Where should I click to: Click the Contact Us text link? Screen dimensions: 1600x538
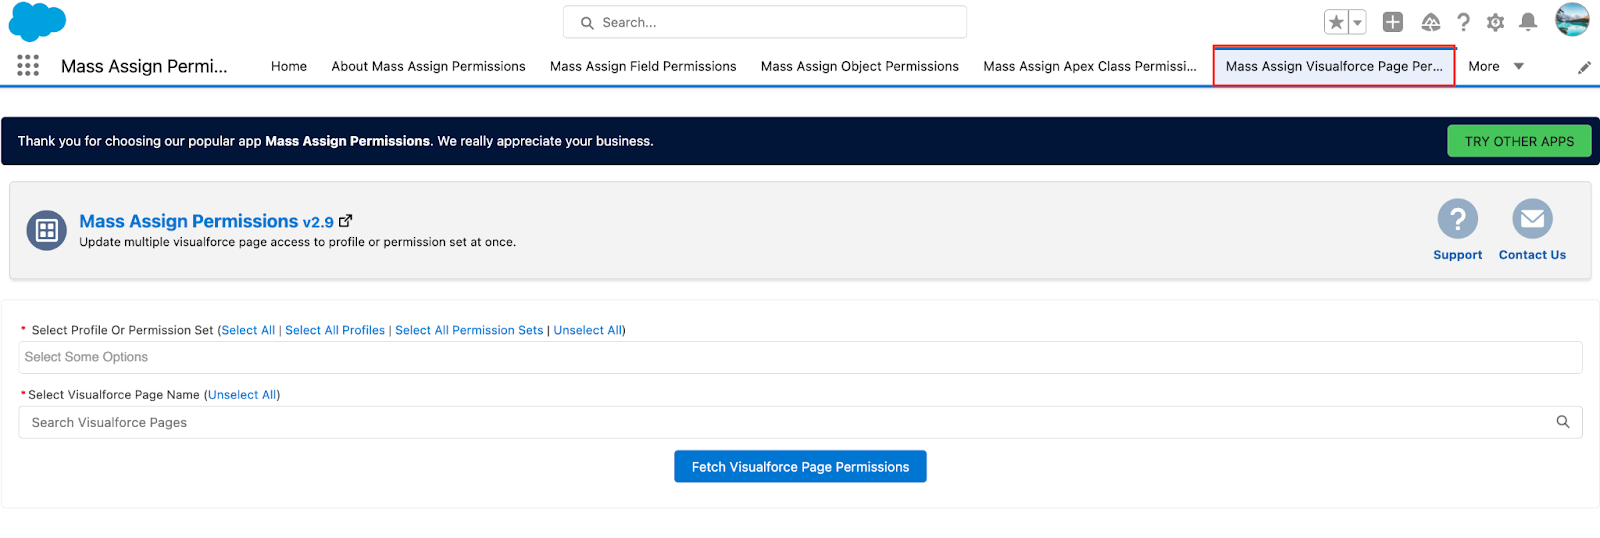coord(1532,255)
